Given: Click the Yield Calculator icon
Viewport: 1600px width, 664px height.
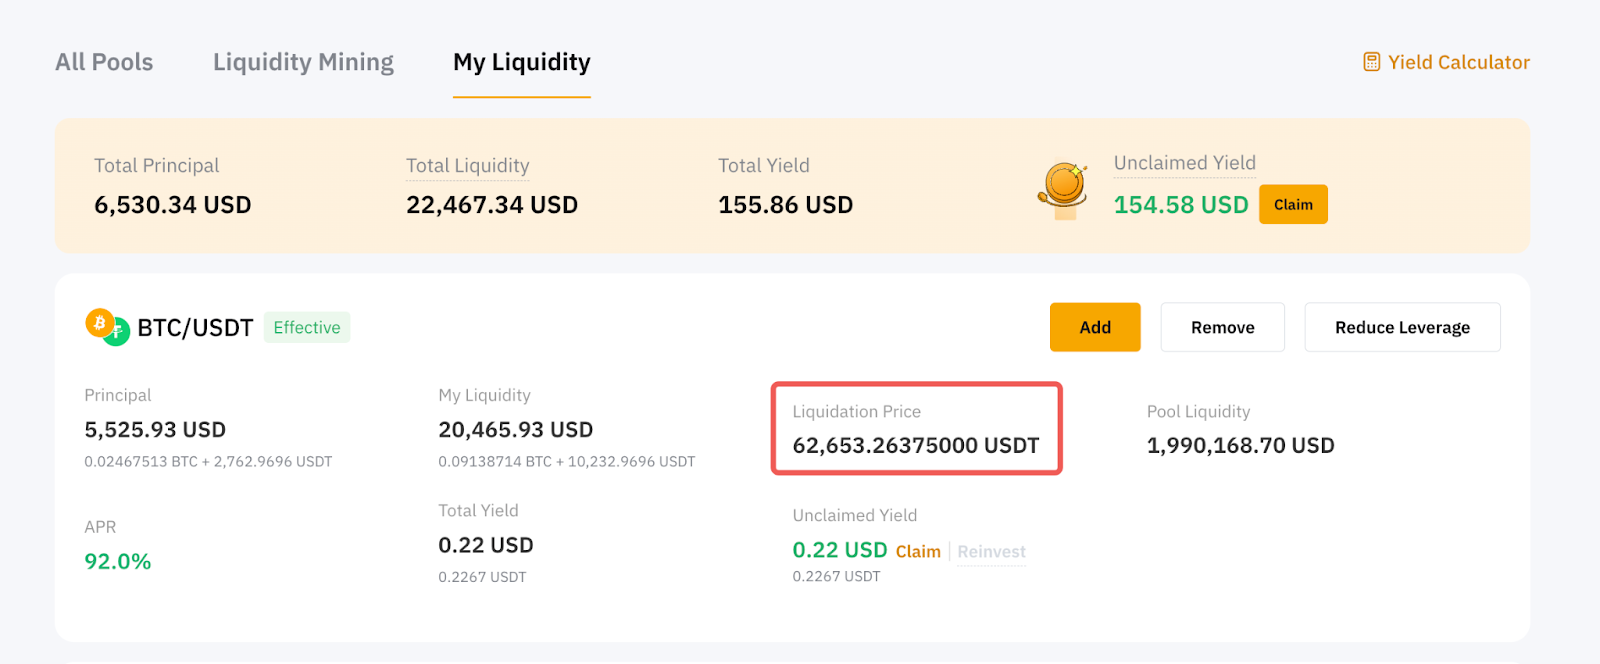Looking at the screenshot, I should (1371, 62).
